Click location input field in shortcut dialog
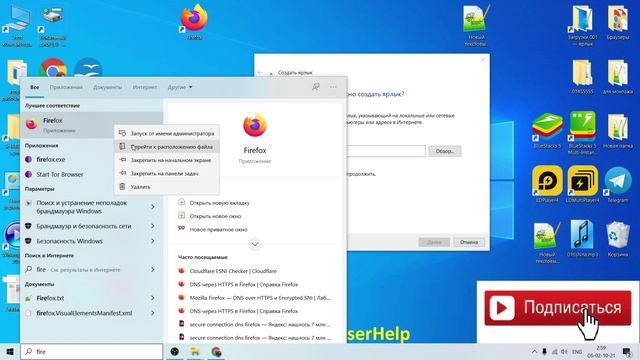 point(386,151)
